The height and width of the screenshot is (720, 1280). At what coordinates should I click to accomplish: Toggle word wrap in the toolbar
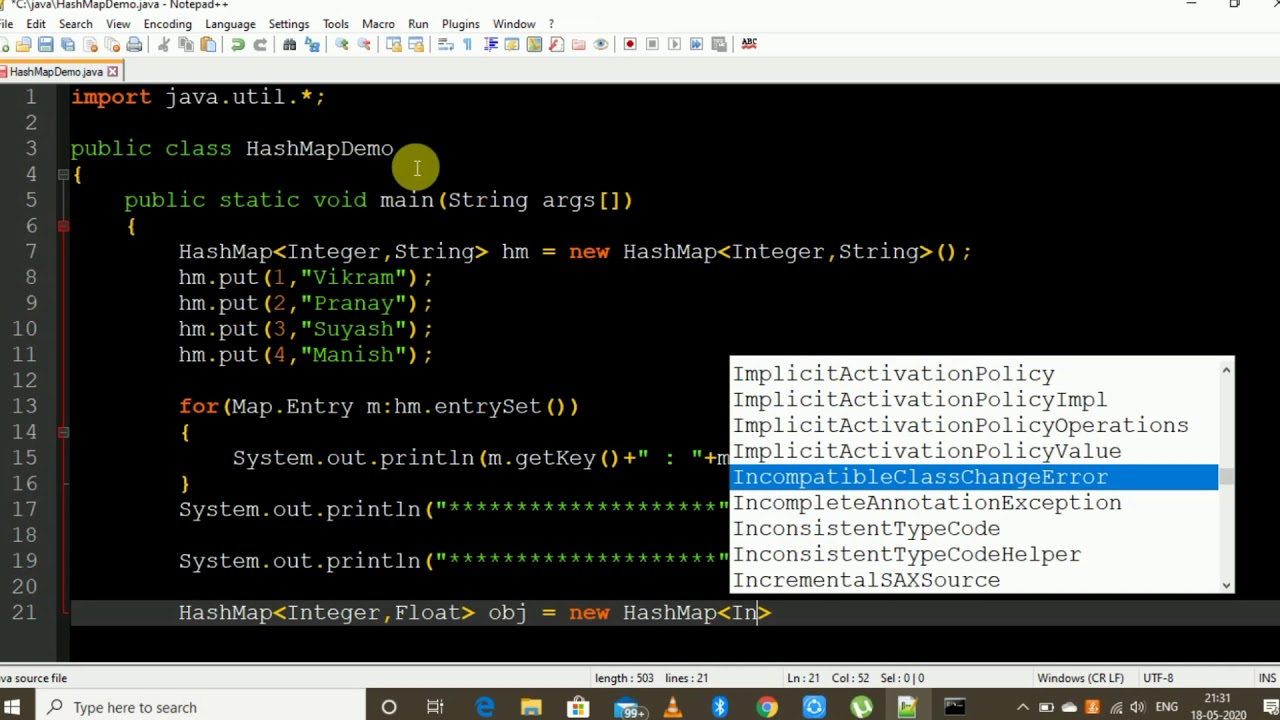(446, 44)
